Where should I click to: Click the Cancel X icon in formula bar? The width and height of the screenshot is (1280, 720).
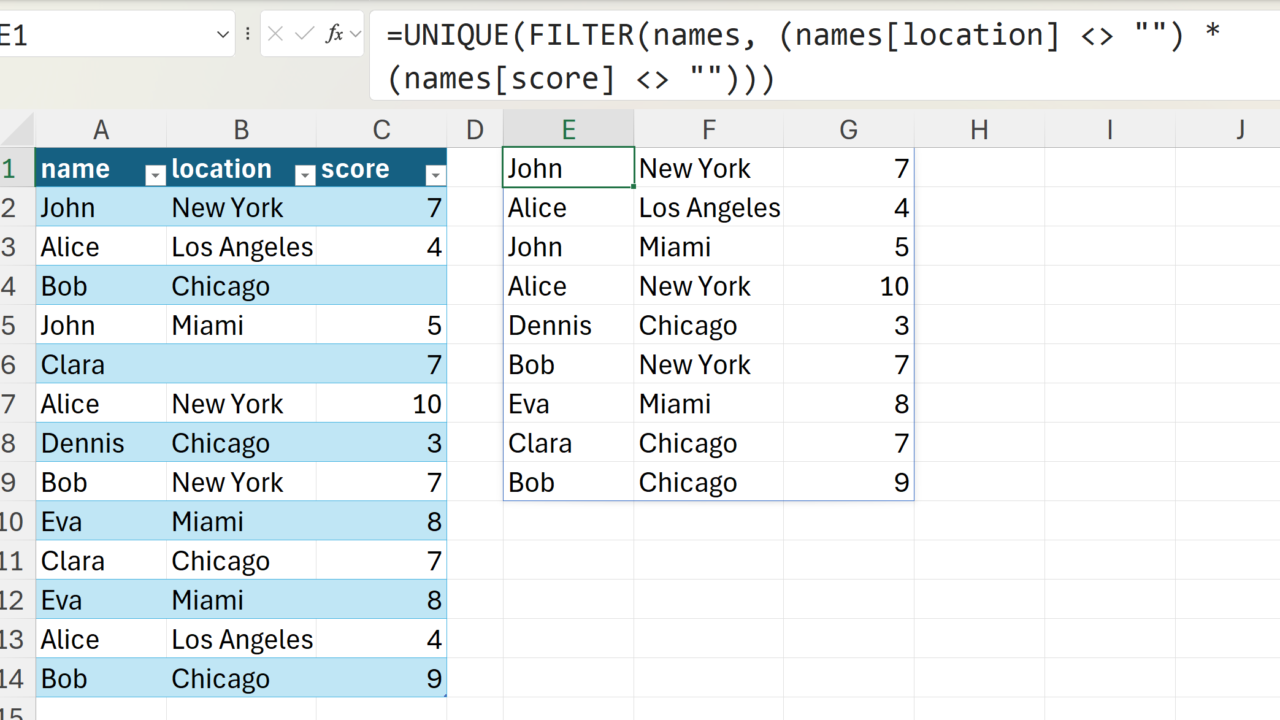(x=276, y=34)
